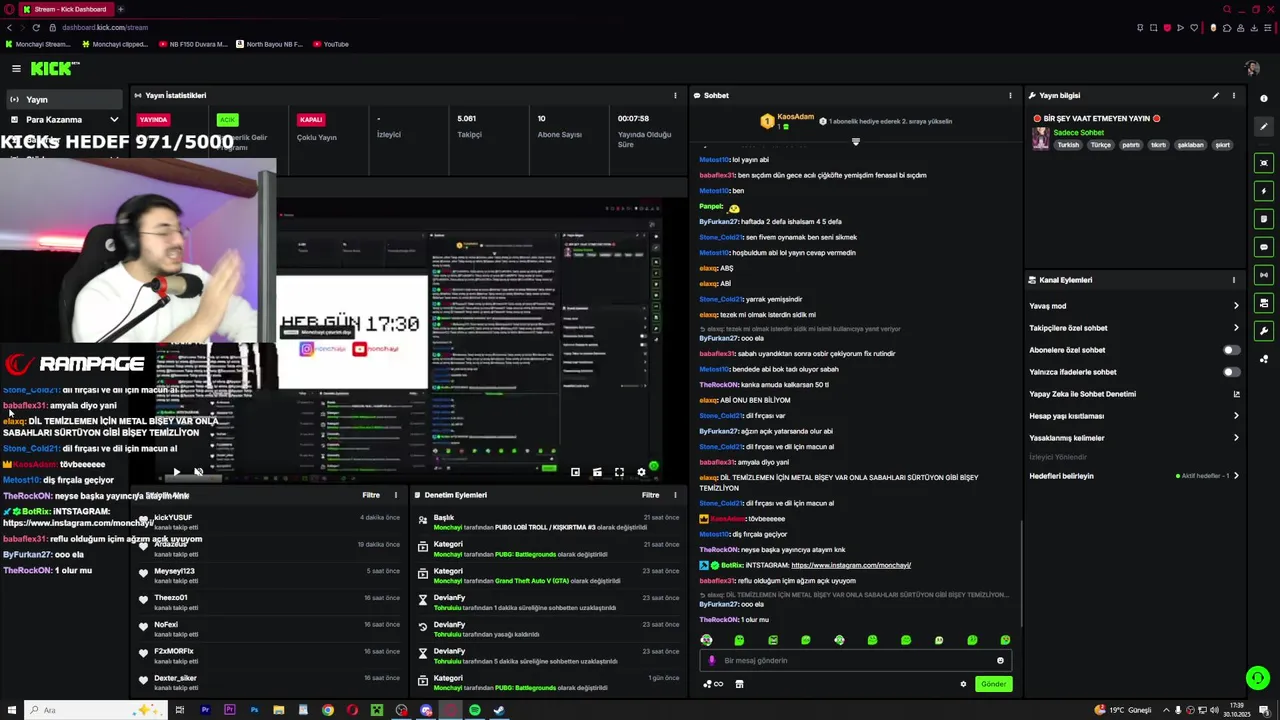Toggle Abonelere özel sohbet switch
Image resolution: width=1280 pixels, height=720 pixels.
[x=1231, y=350]
